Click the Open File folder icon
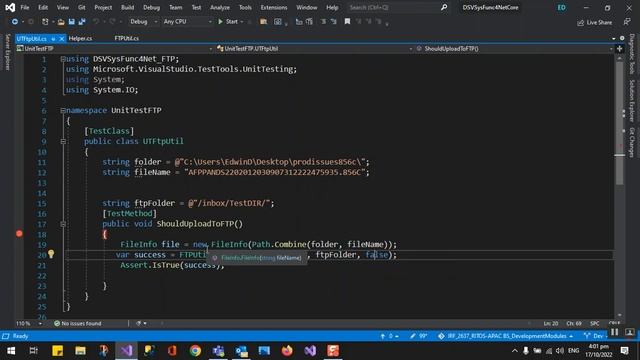Viewport: 640px width, 360px height. coord(61,22)
